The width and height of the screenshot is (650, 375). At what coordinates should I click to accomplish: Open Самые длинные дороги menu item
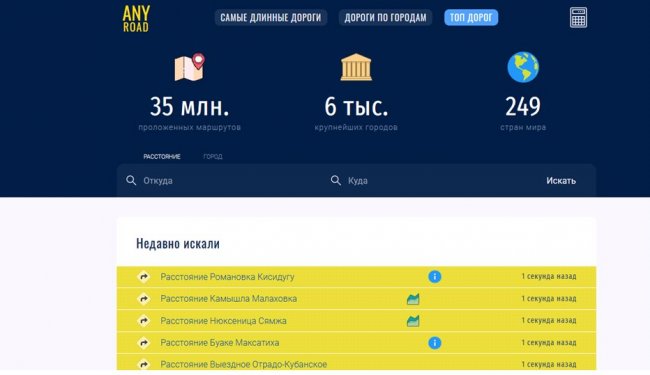coord(271,17)
